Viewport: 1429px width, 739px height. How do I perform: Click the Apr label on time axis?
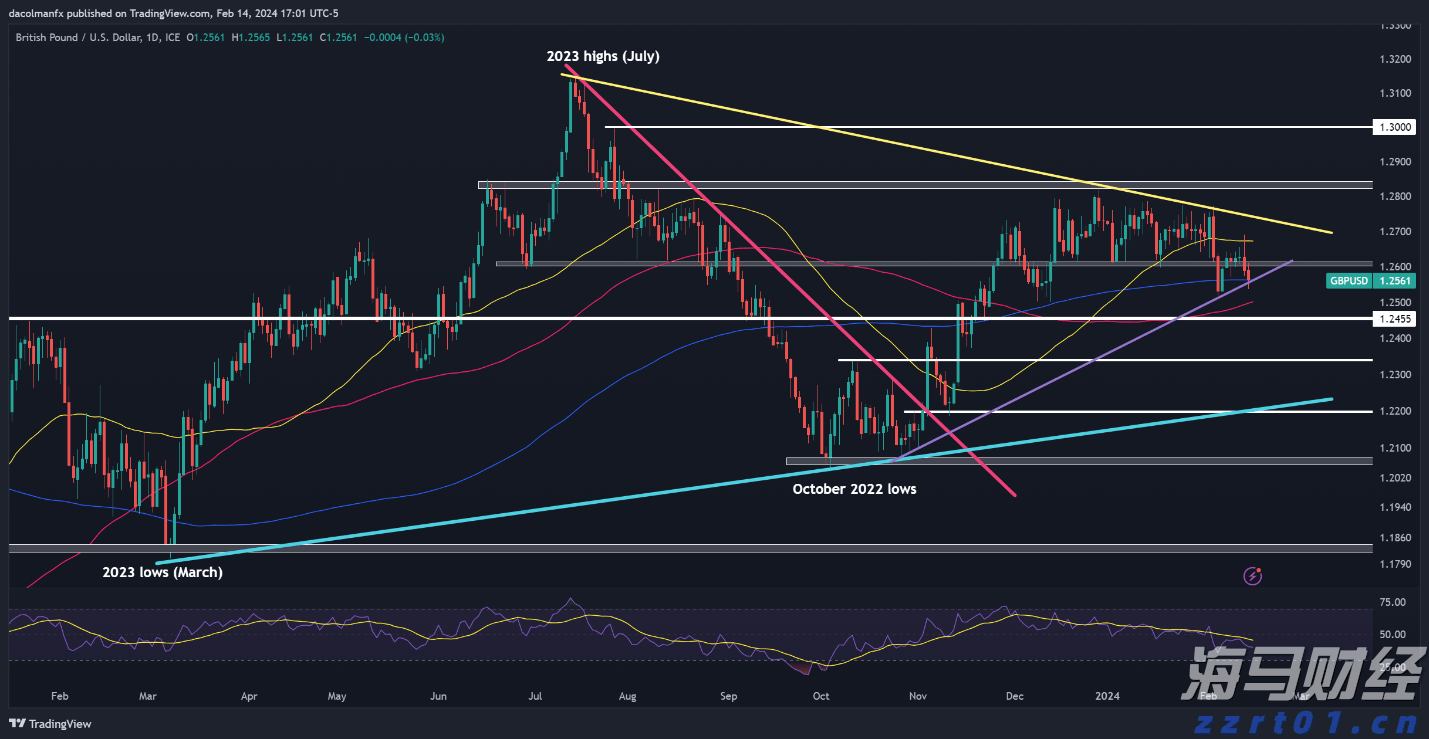(249, 695)
